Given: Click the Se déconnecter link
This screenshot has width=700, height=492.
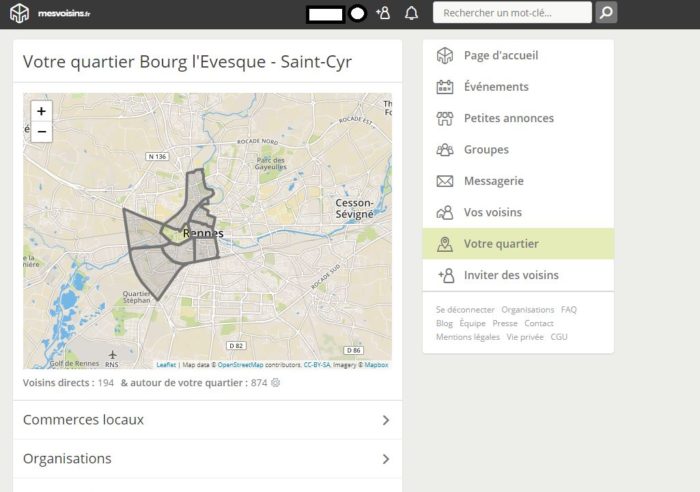Looking at the screenshot, I should tap(465, 310).
